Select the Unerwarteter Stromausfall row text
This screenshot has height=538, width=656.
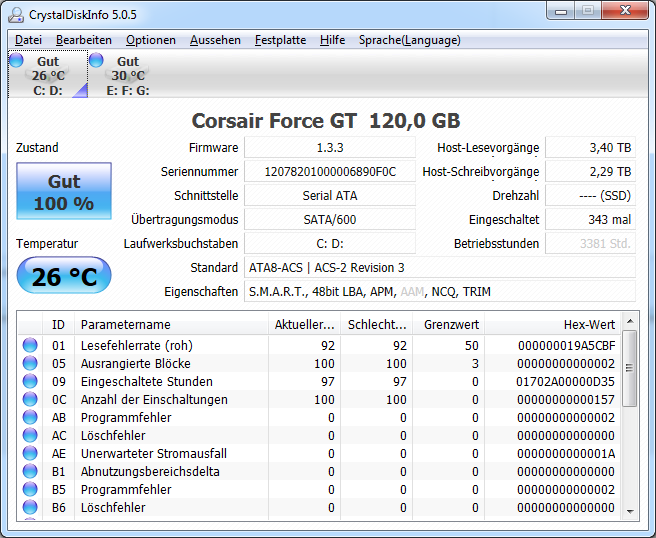point(154,453)
